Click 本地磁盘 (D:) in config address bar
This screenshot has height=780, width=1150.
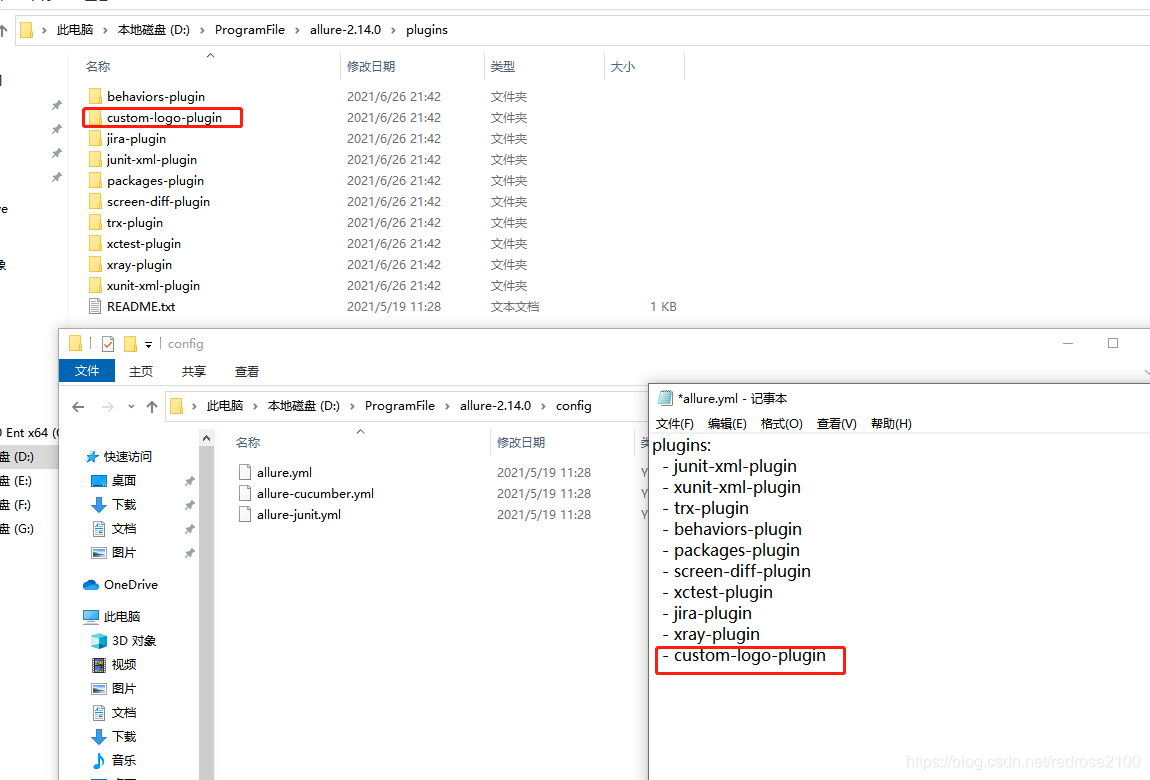[304, 406]
